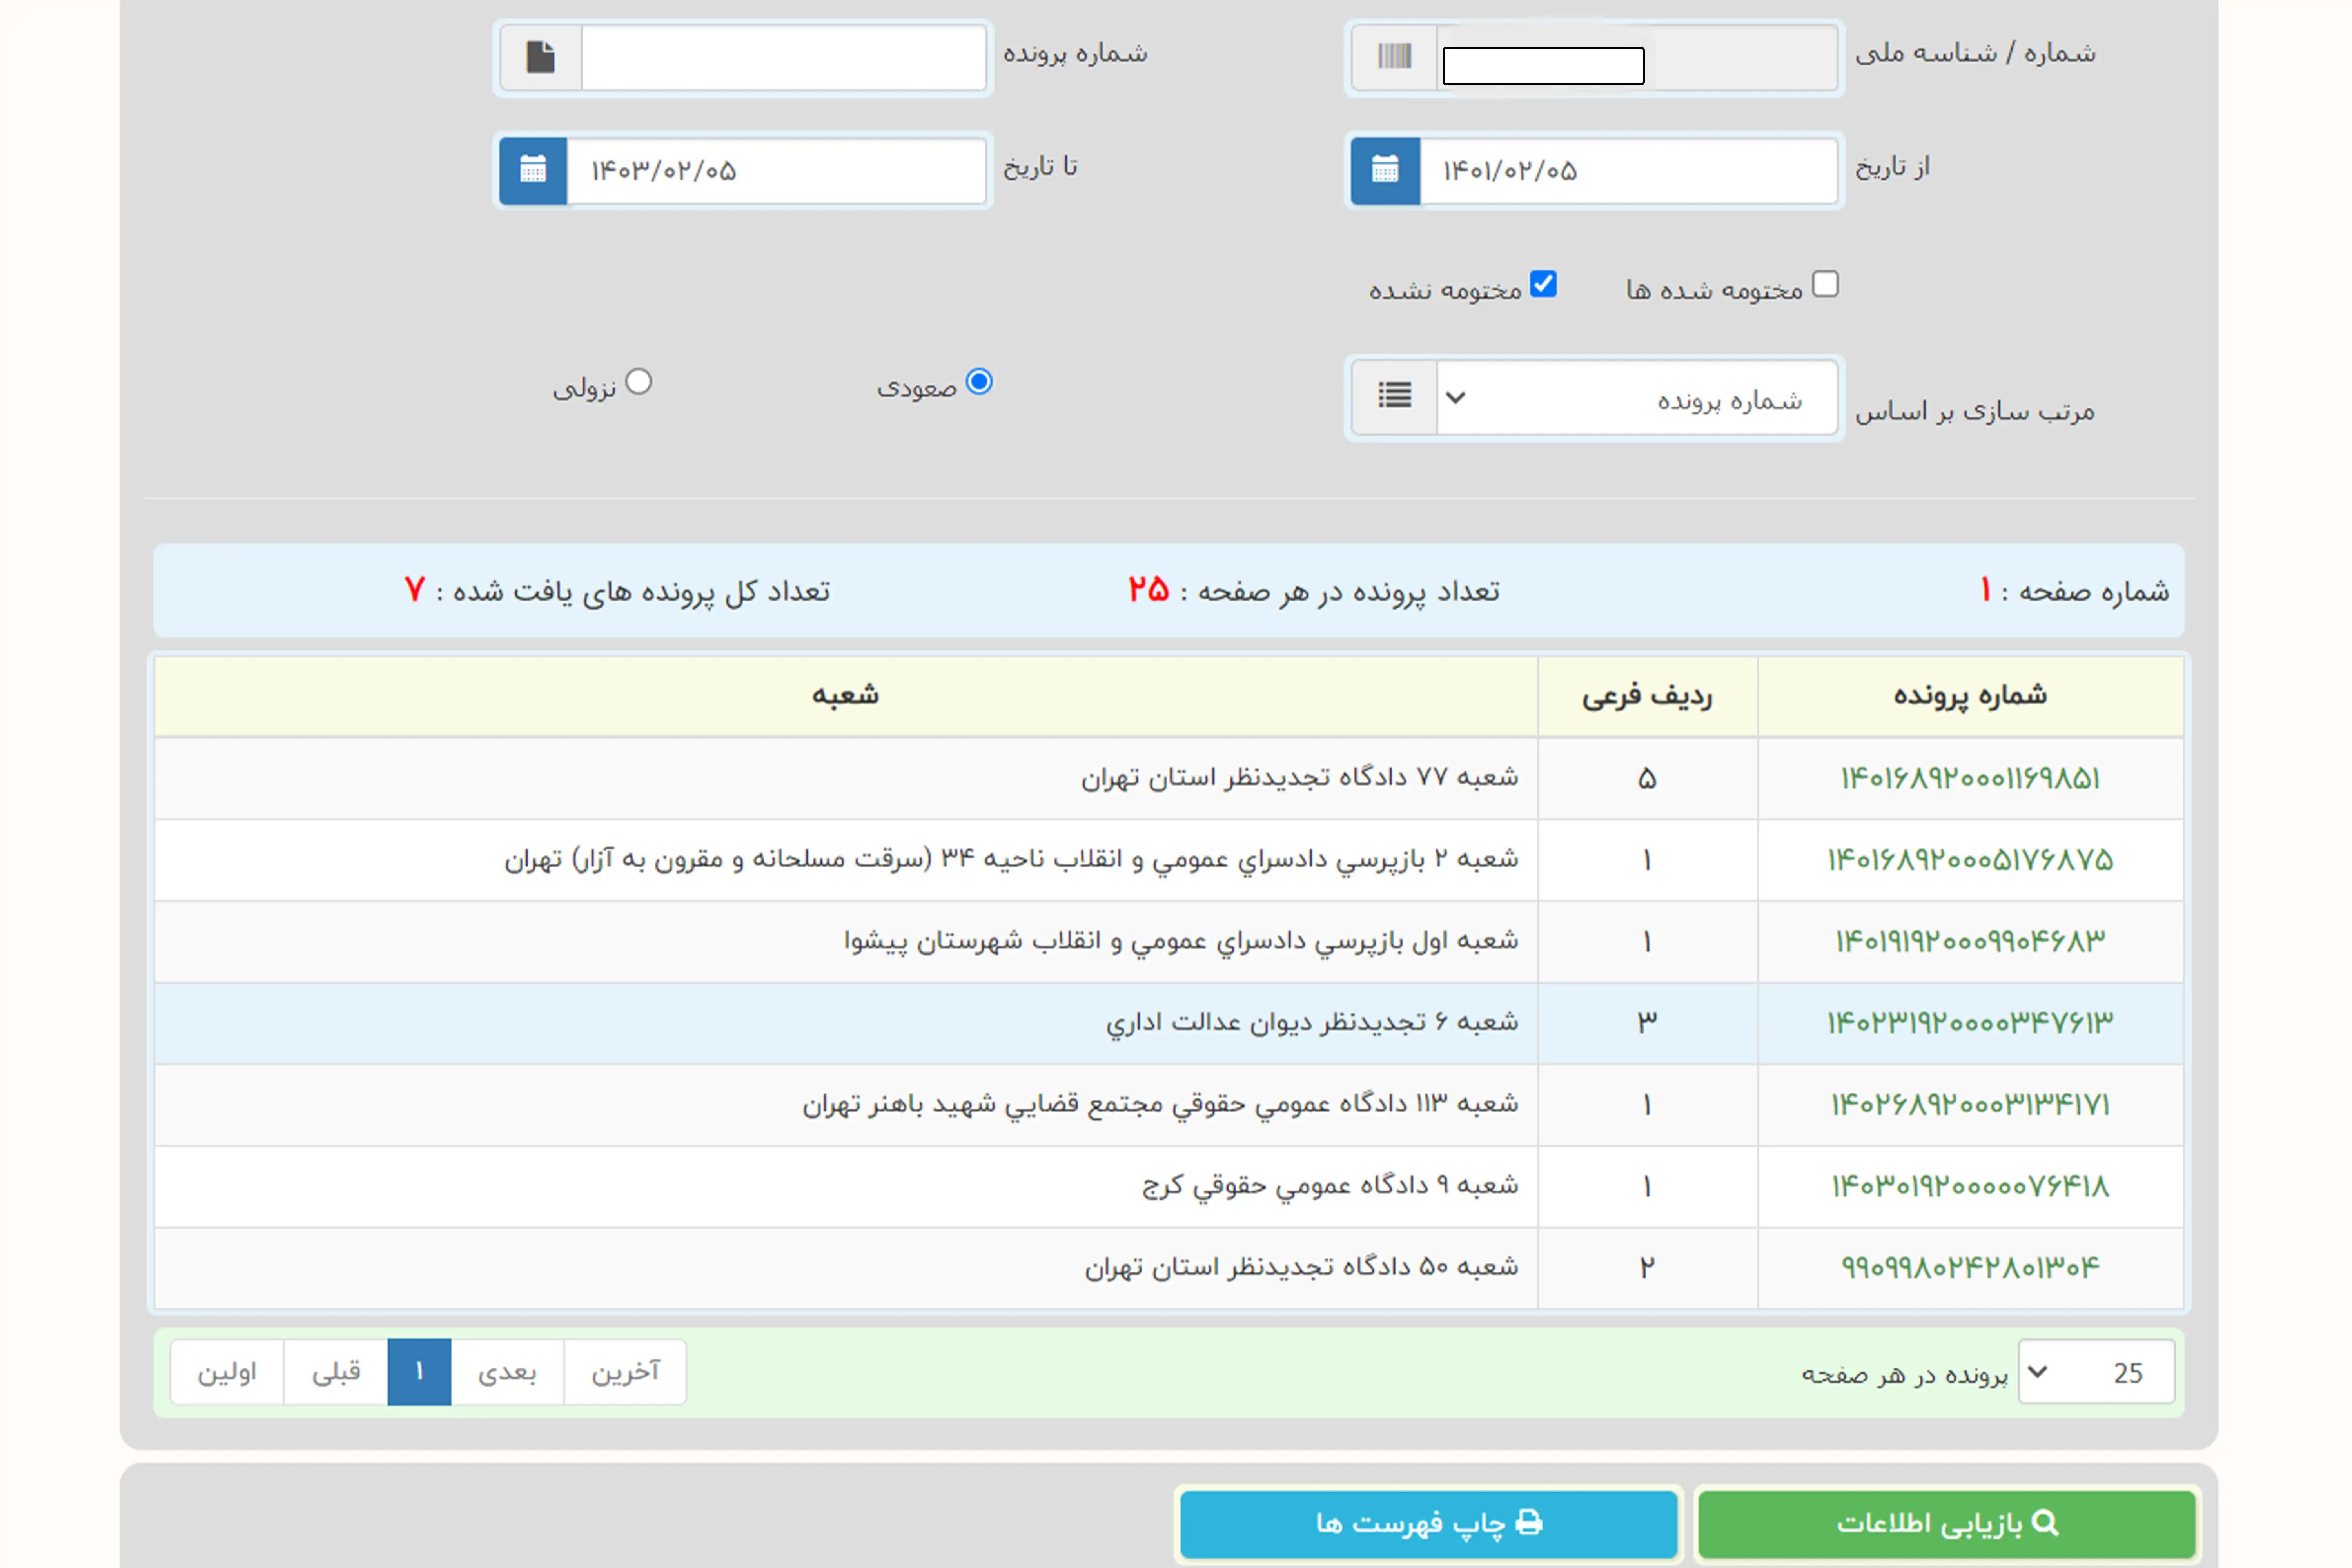2352x1568 pixels.
Task: Click ردیف فرعی value ۵ in first row
Action: (1647, 779)
